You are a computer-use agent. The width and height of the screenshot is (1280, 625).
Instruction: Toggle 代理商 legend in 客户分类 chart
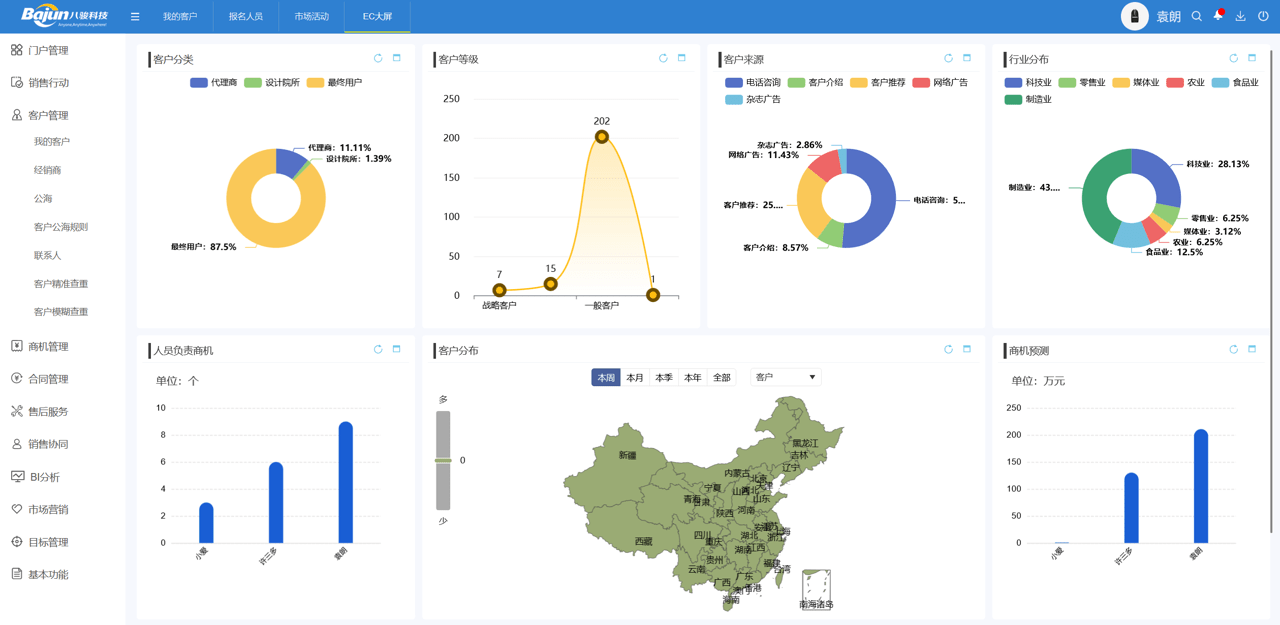tap(213, 83)
